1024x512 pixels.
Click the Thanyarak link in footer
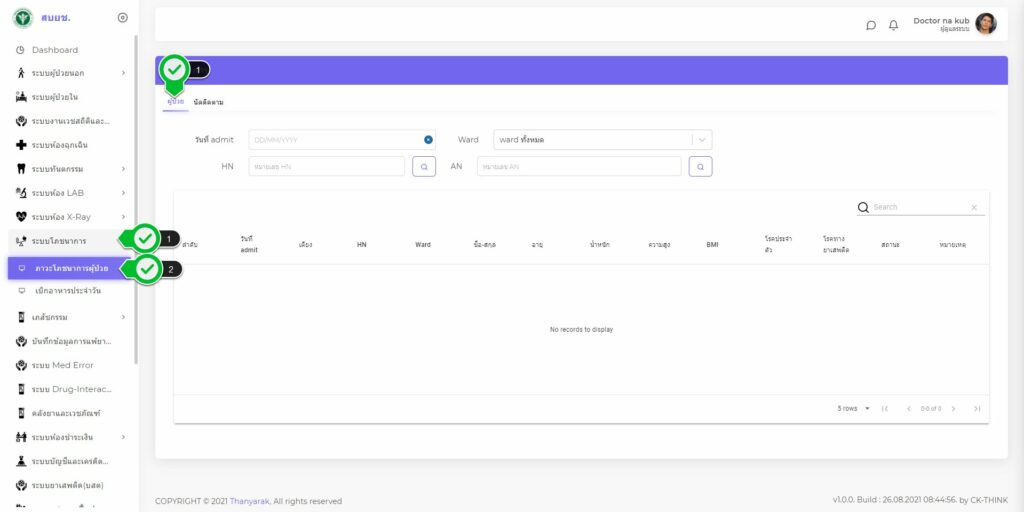pos(250,501)
